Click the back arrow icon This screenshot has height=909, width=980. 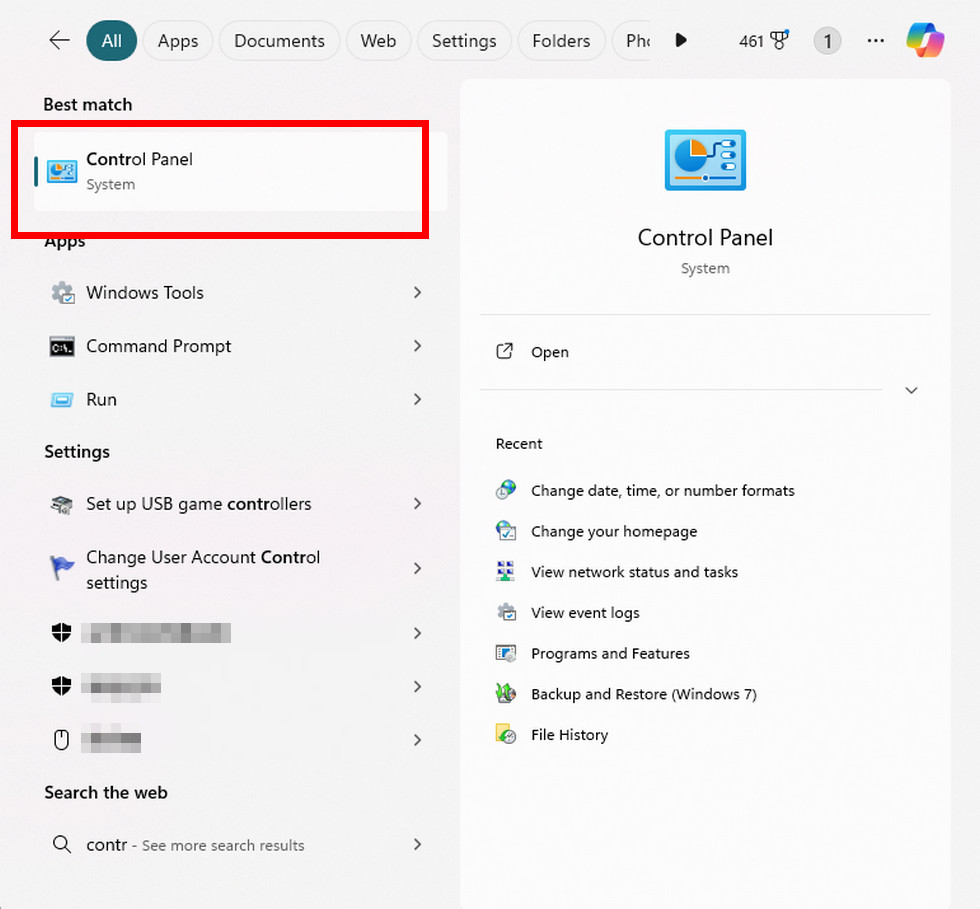pos(60,40)
